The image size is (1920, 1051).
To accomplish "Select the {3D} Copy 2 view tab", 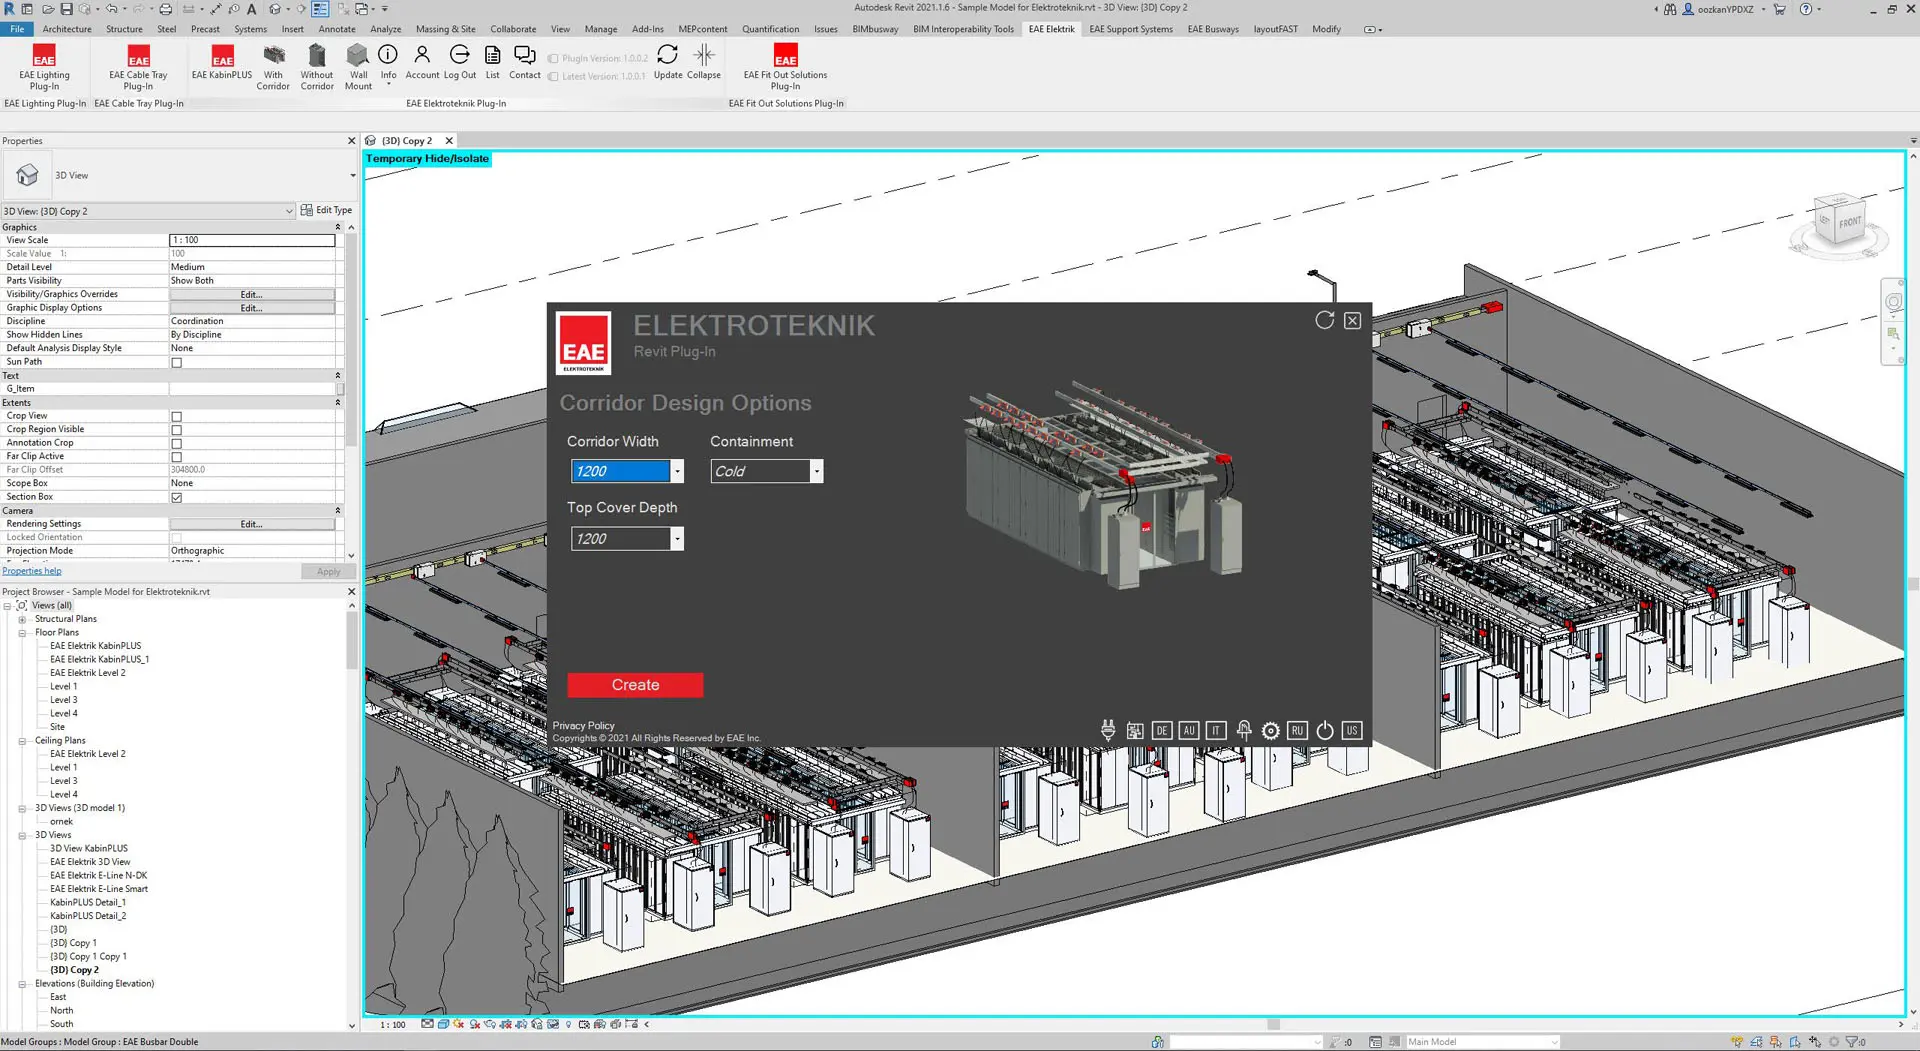I will [x=407, y=141].
